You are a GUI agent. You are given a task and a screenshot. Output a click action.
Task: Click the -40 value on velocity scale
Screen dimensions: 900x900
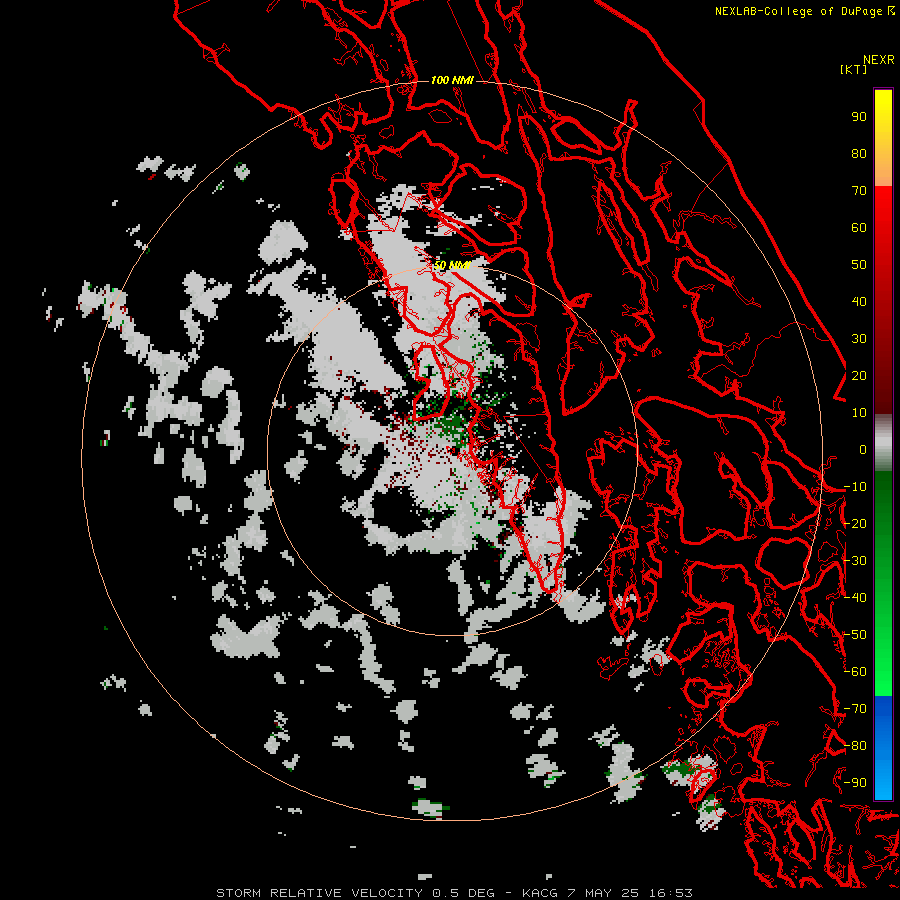click(855, 598)
